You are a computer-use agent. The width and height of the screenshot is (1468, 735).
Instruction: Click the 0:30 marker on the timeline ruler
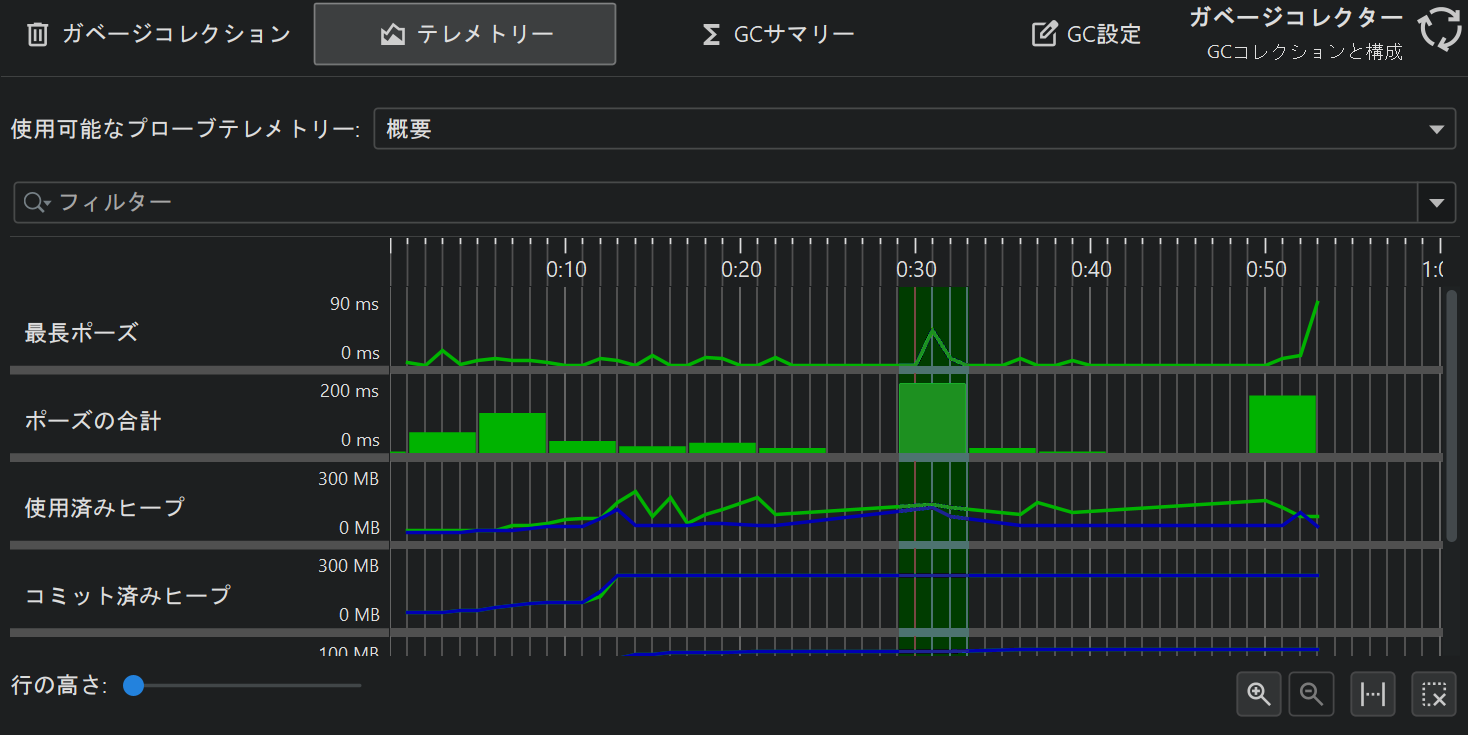(916, 269)
